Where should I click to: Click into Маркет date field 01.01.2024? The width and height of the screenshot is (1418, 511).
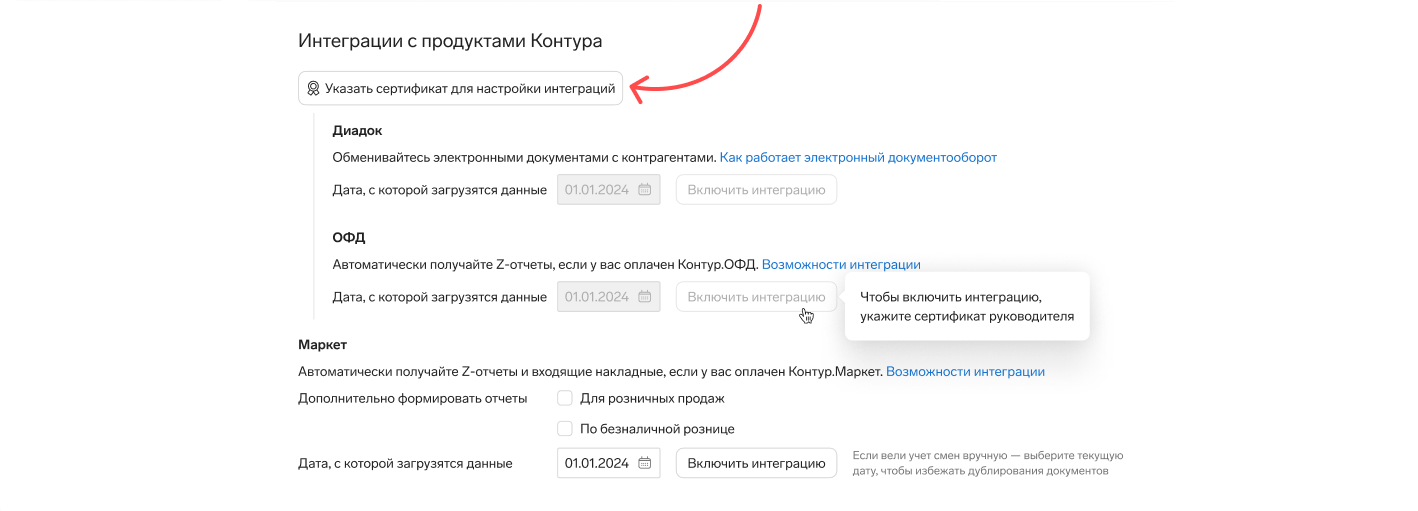click(x=597, y=463)
